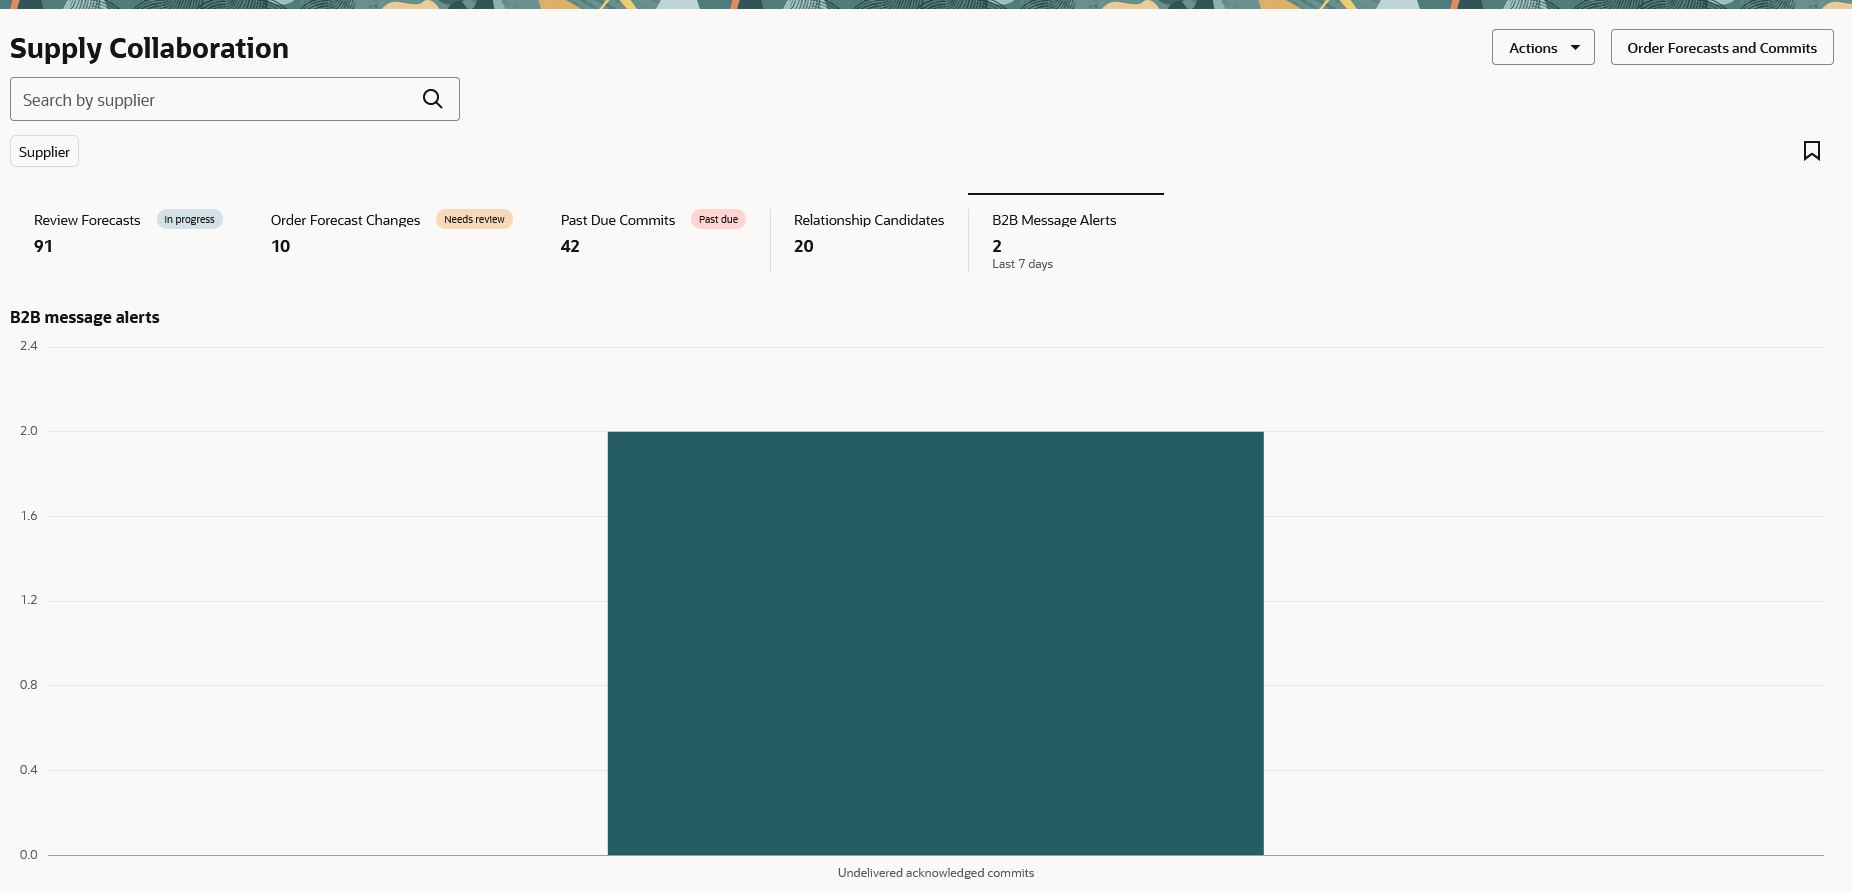Click the Supplier filter chip
The height and width of the screenshot is (893, 1852).
pyautogui.click(x=44, y=152)
